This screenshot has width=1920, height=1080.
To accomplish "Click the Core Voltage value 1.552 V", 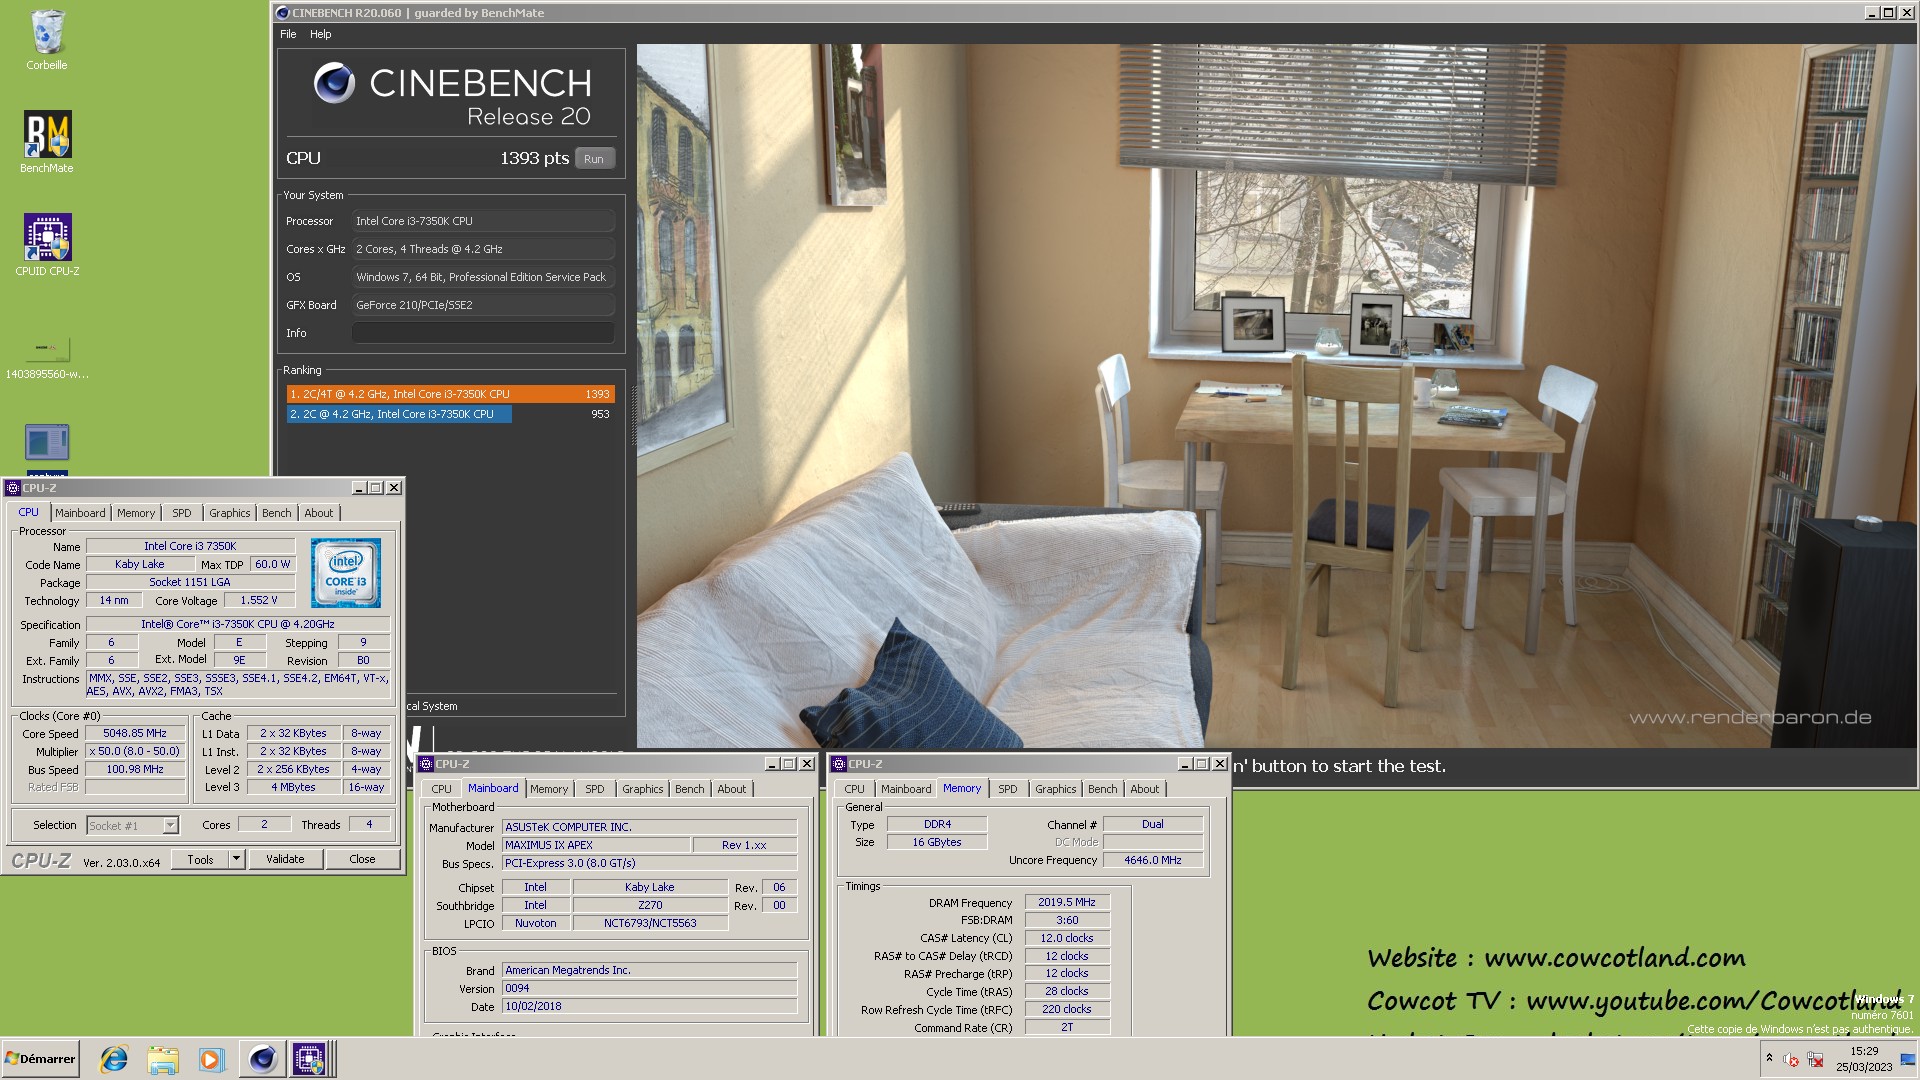I will tap(259, 600).
